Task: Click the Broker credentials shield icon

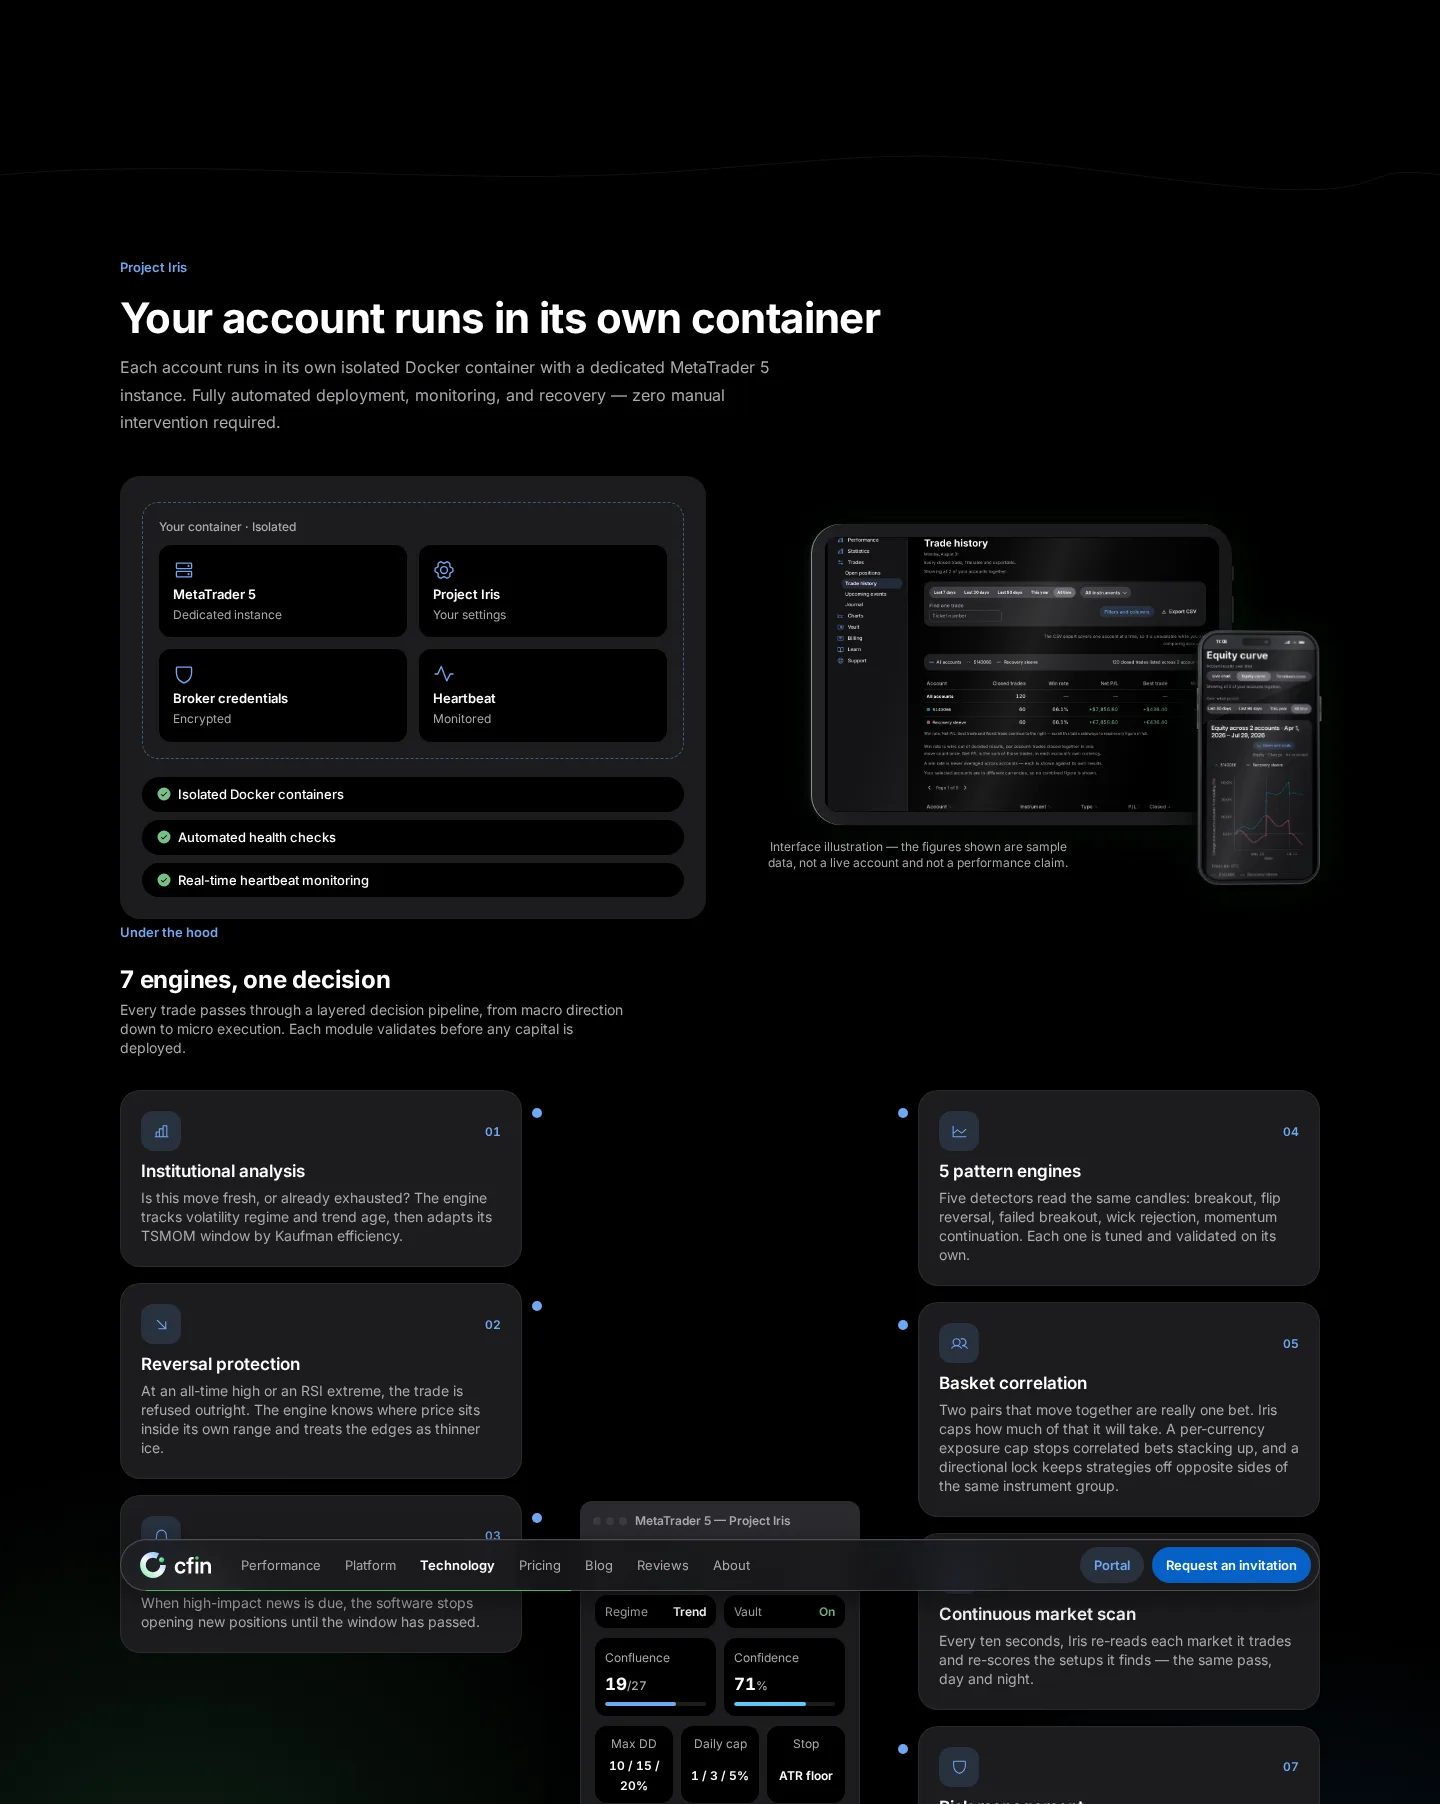Action: (184, 674)
